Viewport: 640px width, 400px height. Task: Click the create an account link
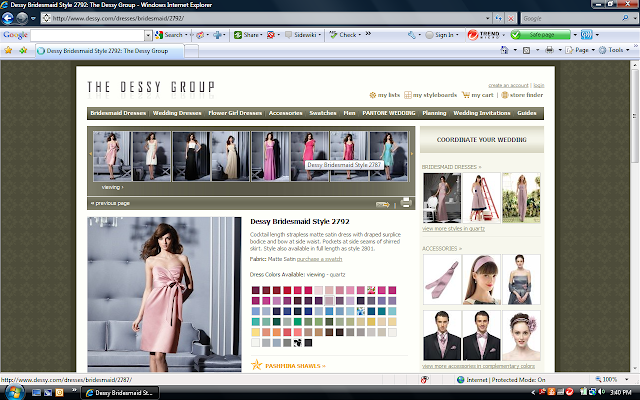508,85
